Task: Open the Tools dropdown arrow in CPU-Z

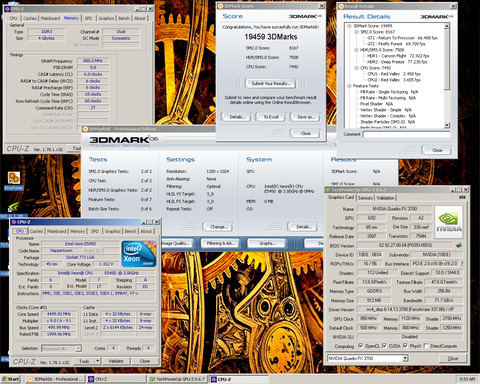Action: [x=97, y=361]
